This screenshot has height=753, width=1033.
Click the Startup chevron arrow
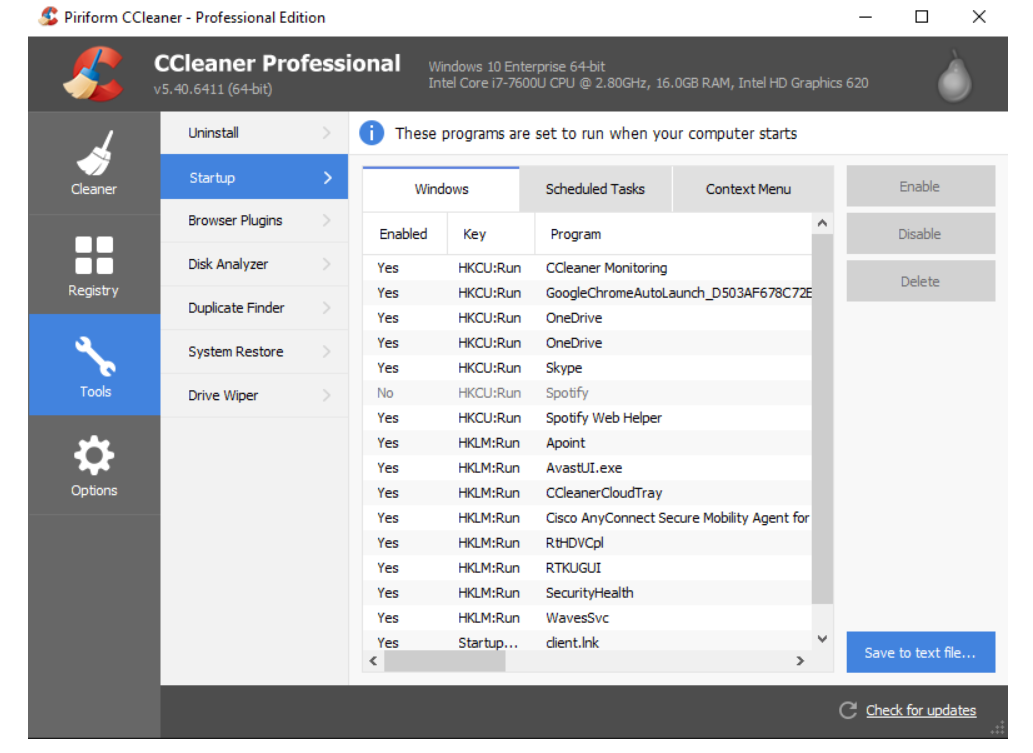pos(328,177)
